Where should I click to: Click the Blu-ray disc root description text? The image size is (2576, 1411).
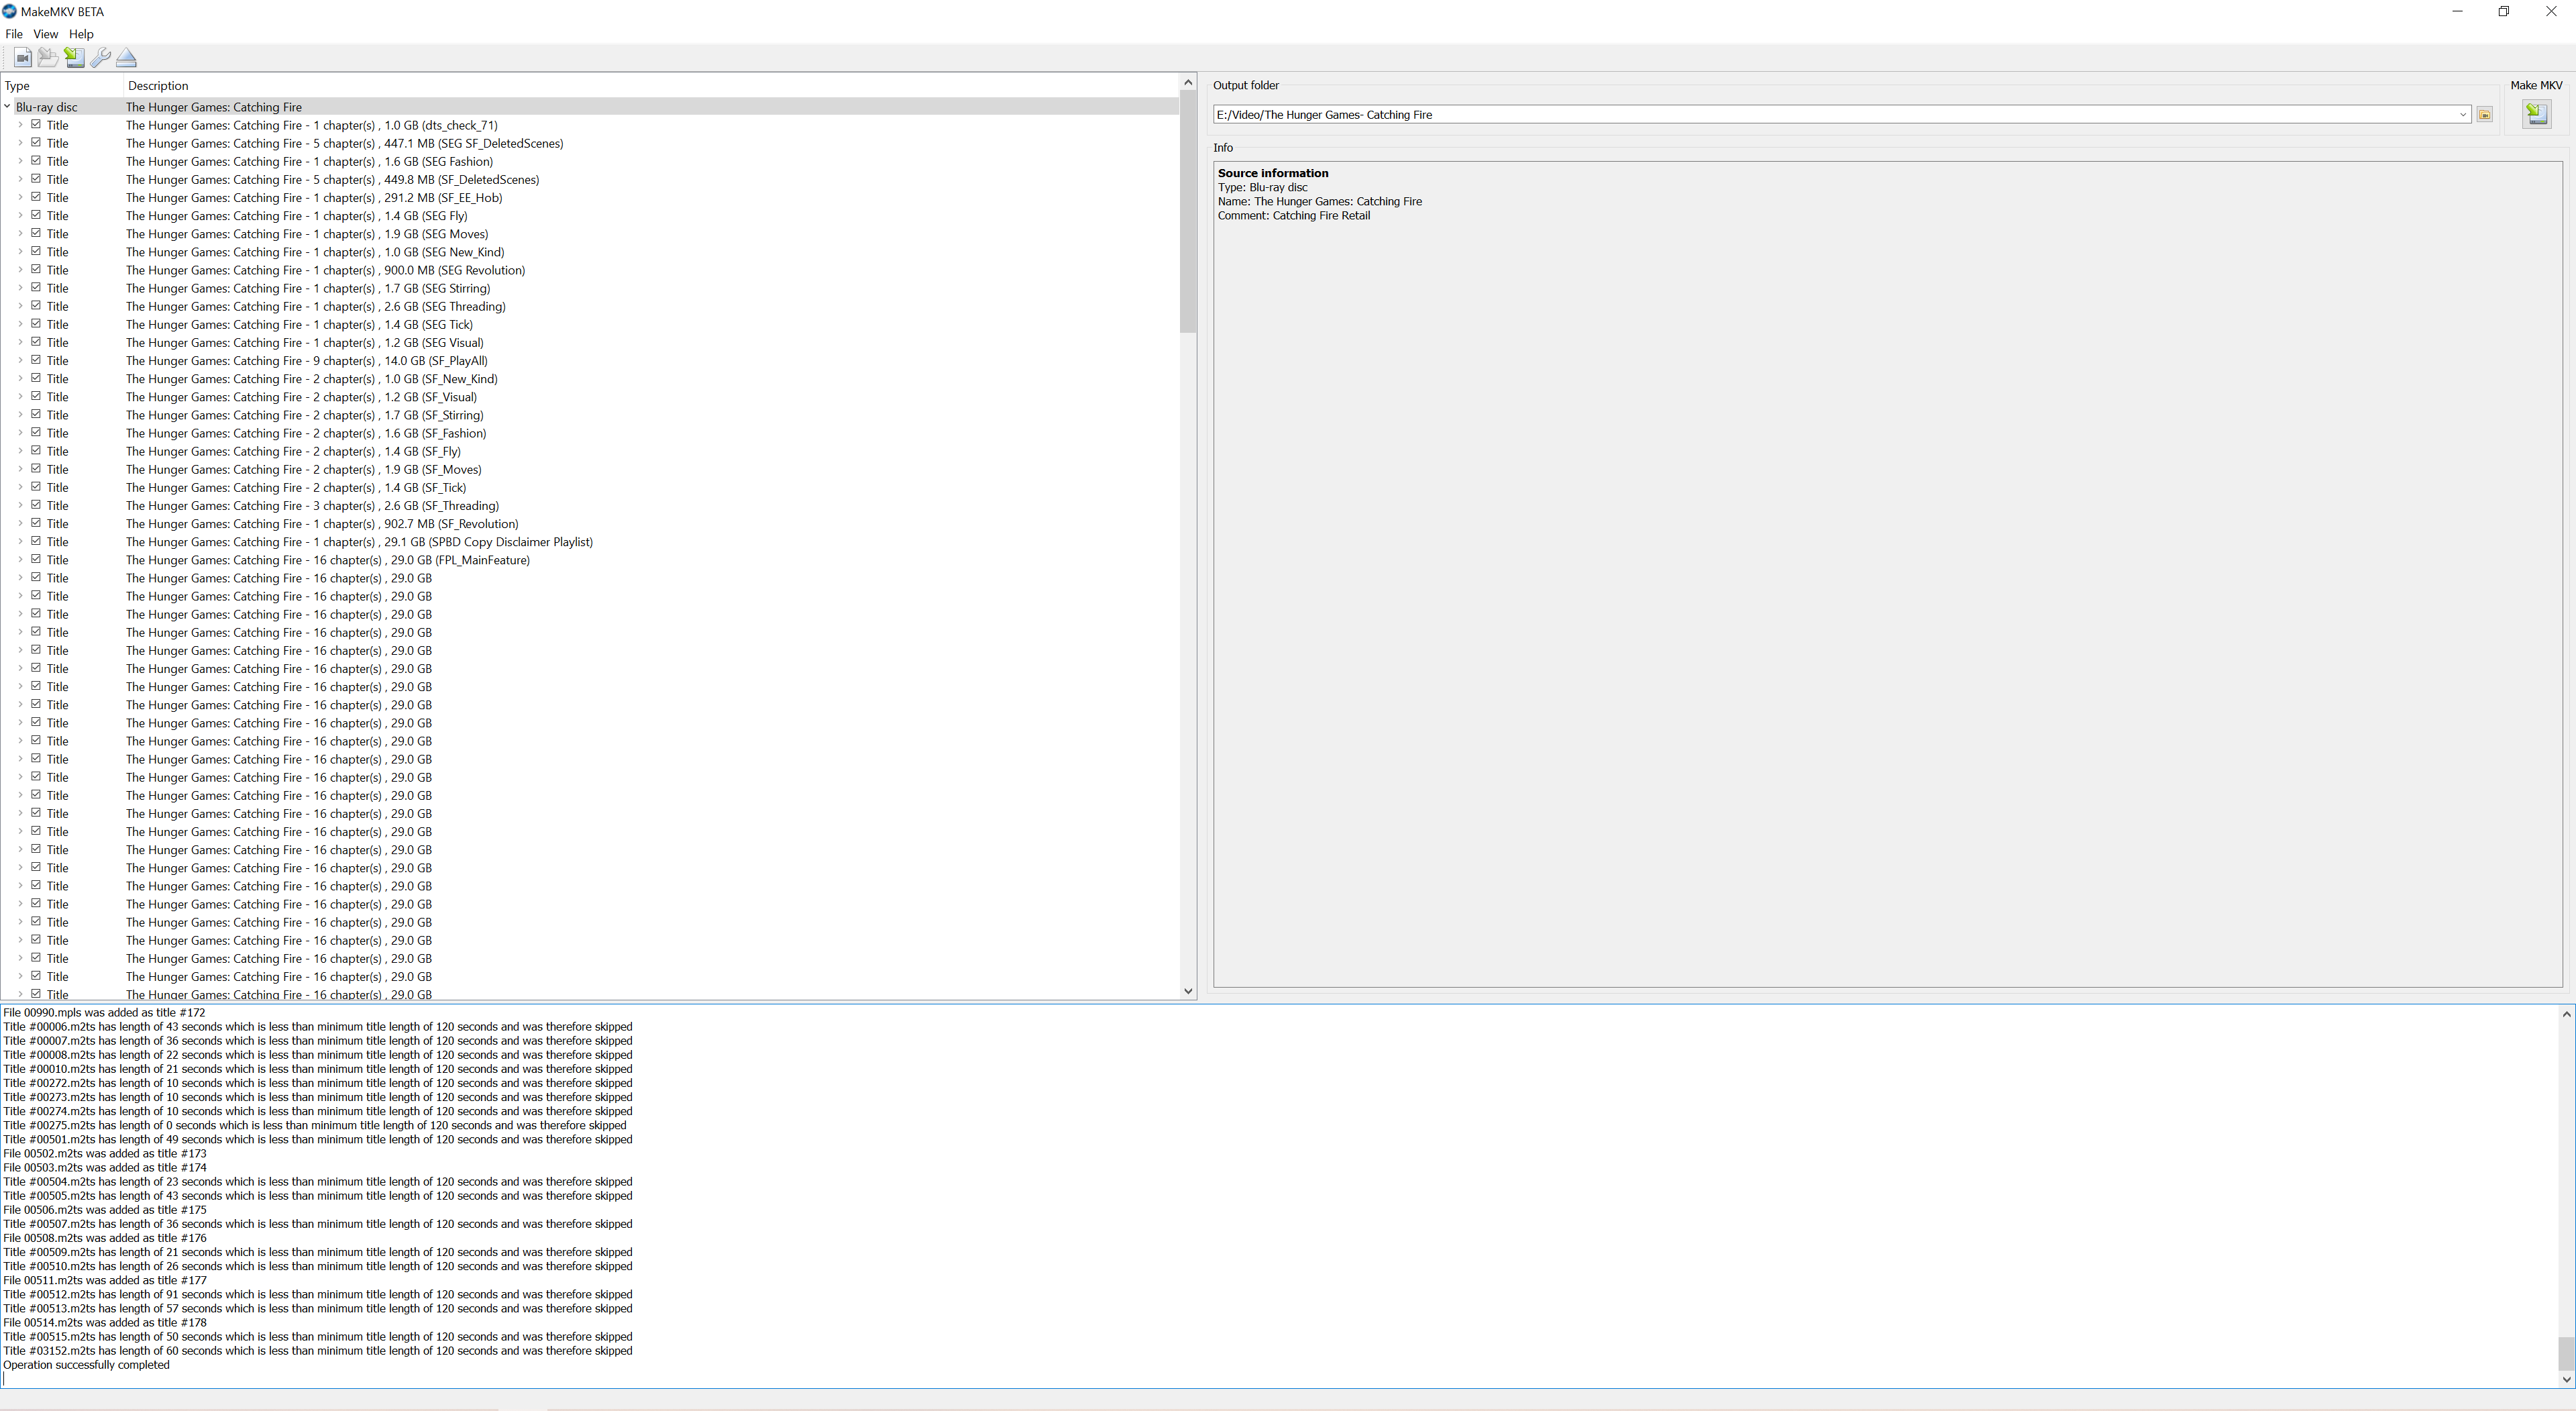pos(214,107)
